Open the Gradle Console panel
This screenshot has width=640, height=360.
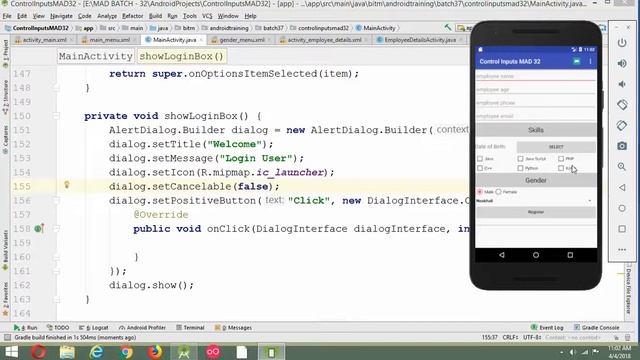point(597,327)
